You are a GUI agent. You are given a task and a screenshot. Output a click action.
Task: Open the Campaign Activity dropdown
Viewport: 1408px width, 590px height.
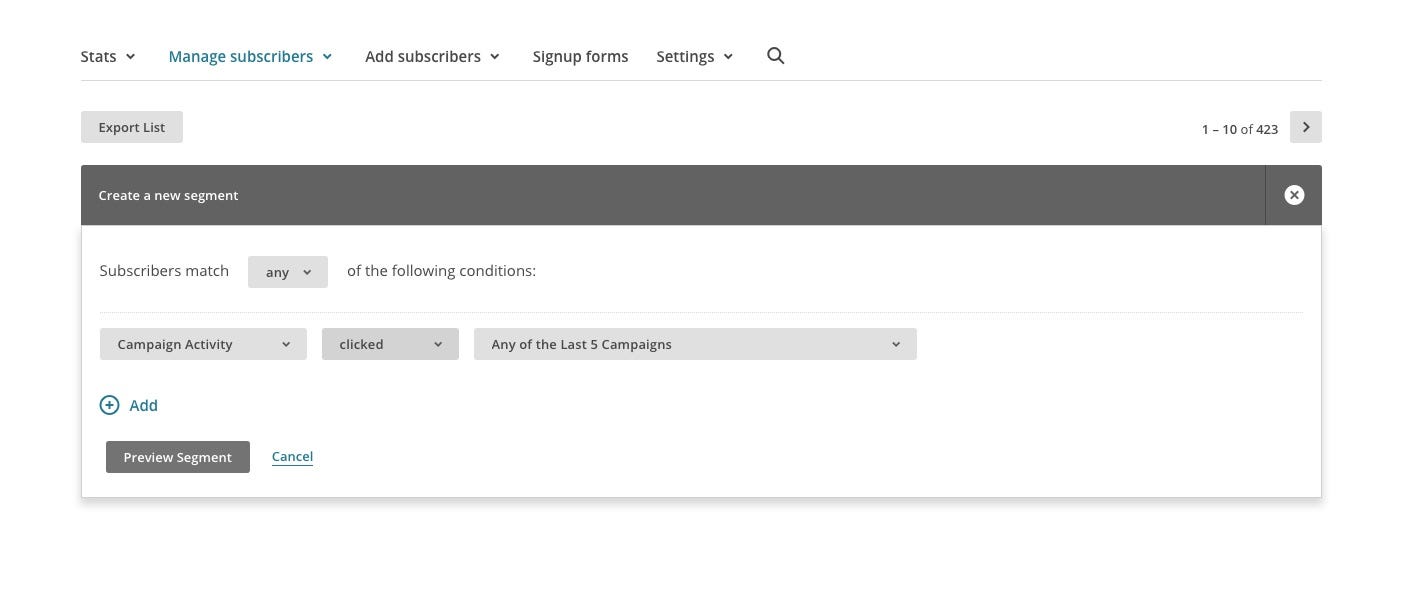(203, 344)
